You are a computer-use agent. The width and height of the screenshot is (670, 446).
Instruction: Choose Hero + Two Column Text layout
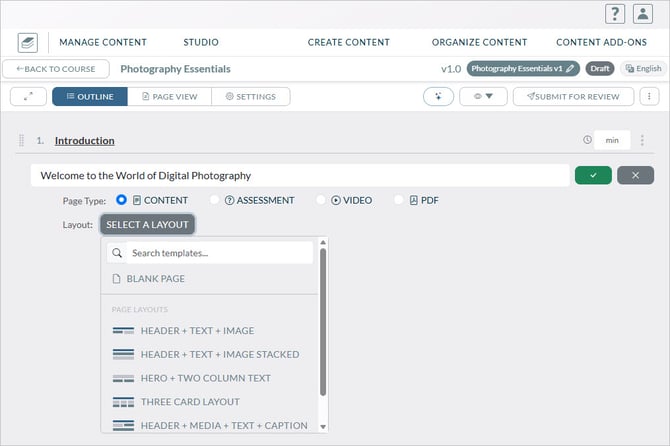coord(209,379)
